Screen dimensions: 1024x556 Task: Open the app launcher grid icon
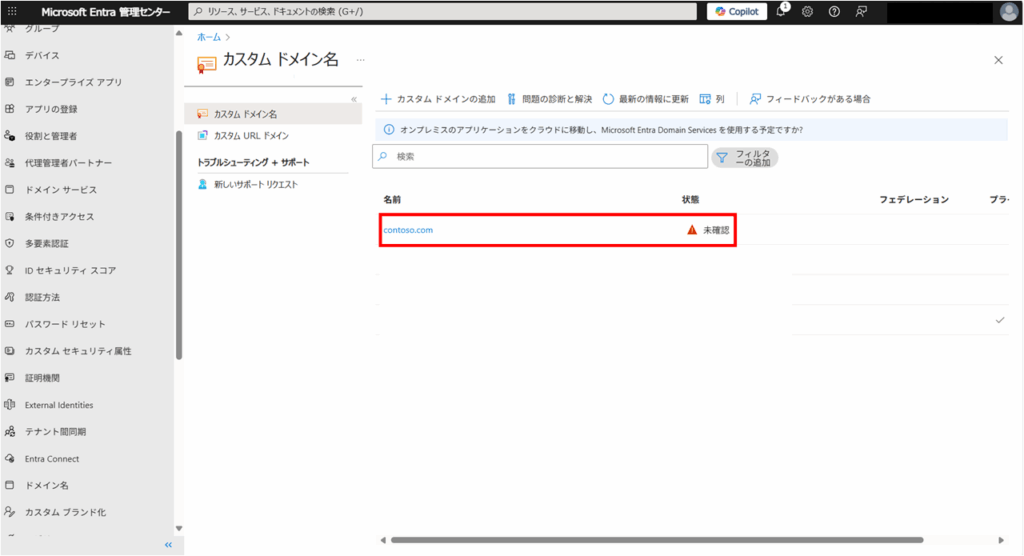pyautogui.click(x=12, y=11)
